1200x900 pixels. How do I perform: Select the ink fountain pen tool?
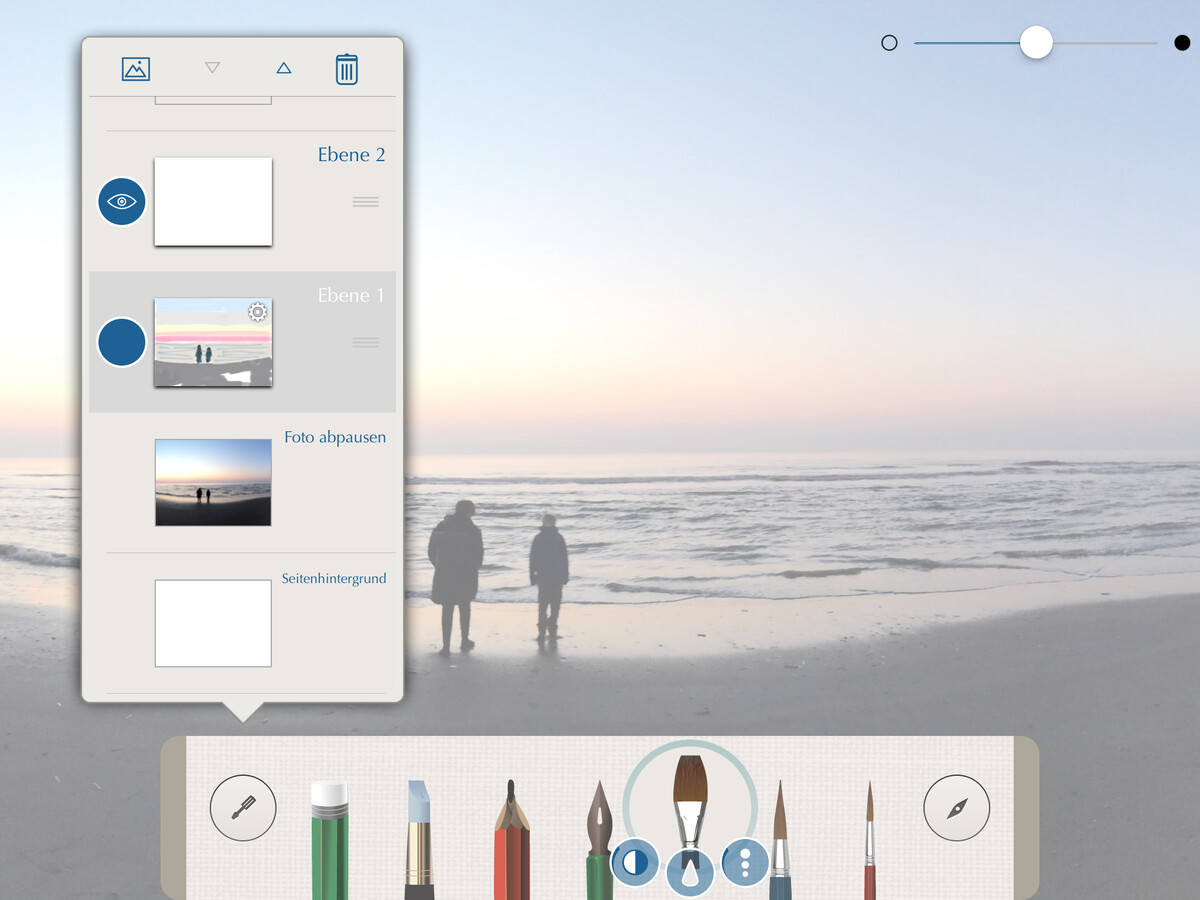pyautogui.click(x=599, y=840)
